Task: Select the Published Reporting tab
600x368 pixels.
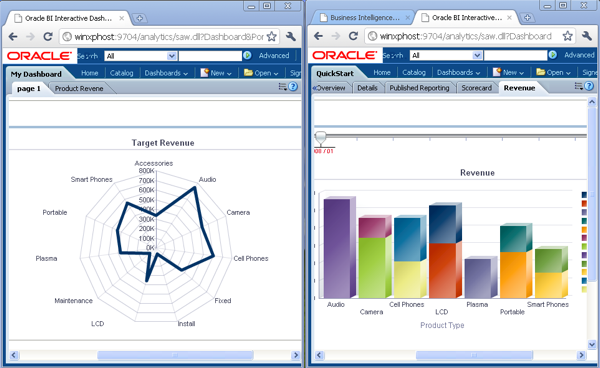Action: tap(419, 88)
